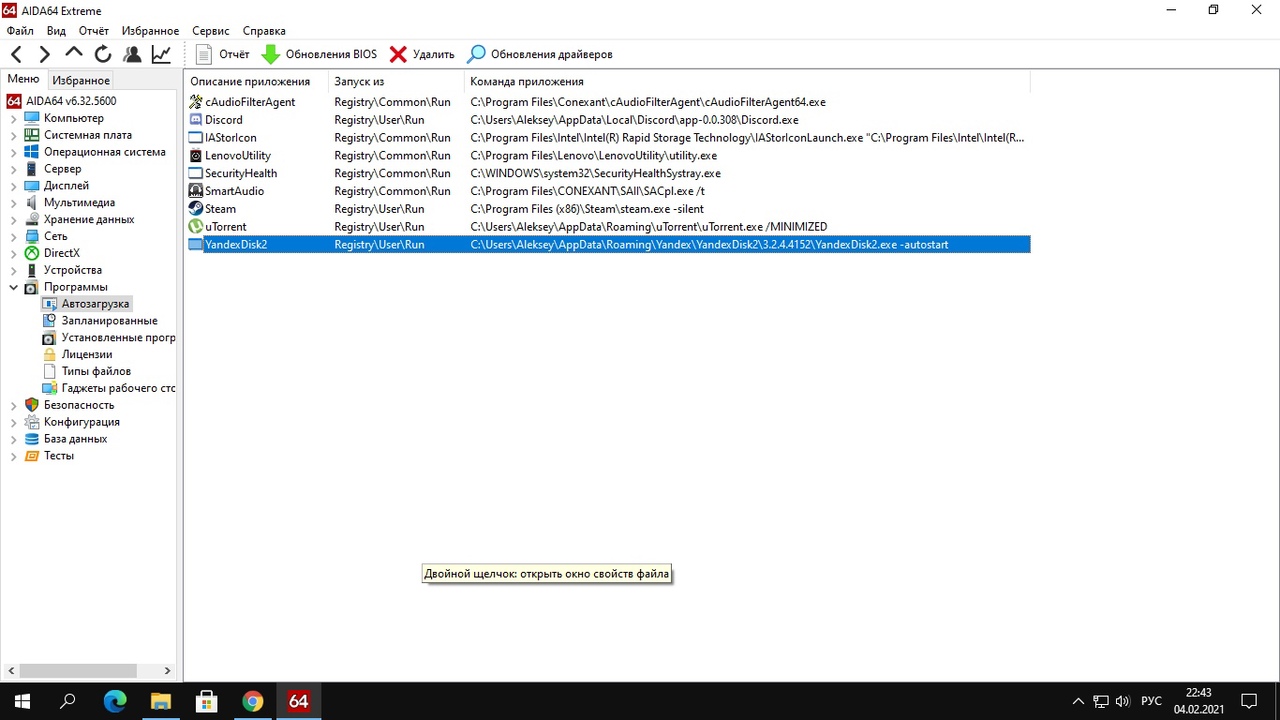The height and width of the screenshot is (720, 1280).
Task: Switch to the Меню tab
Action: click(23, 80)
